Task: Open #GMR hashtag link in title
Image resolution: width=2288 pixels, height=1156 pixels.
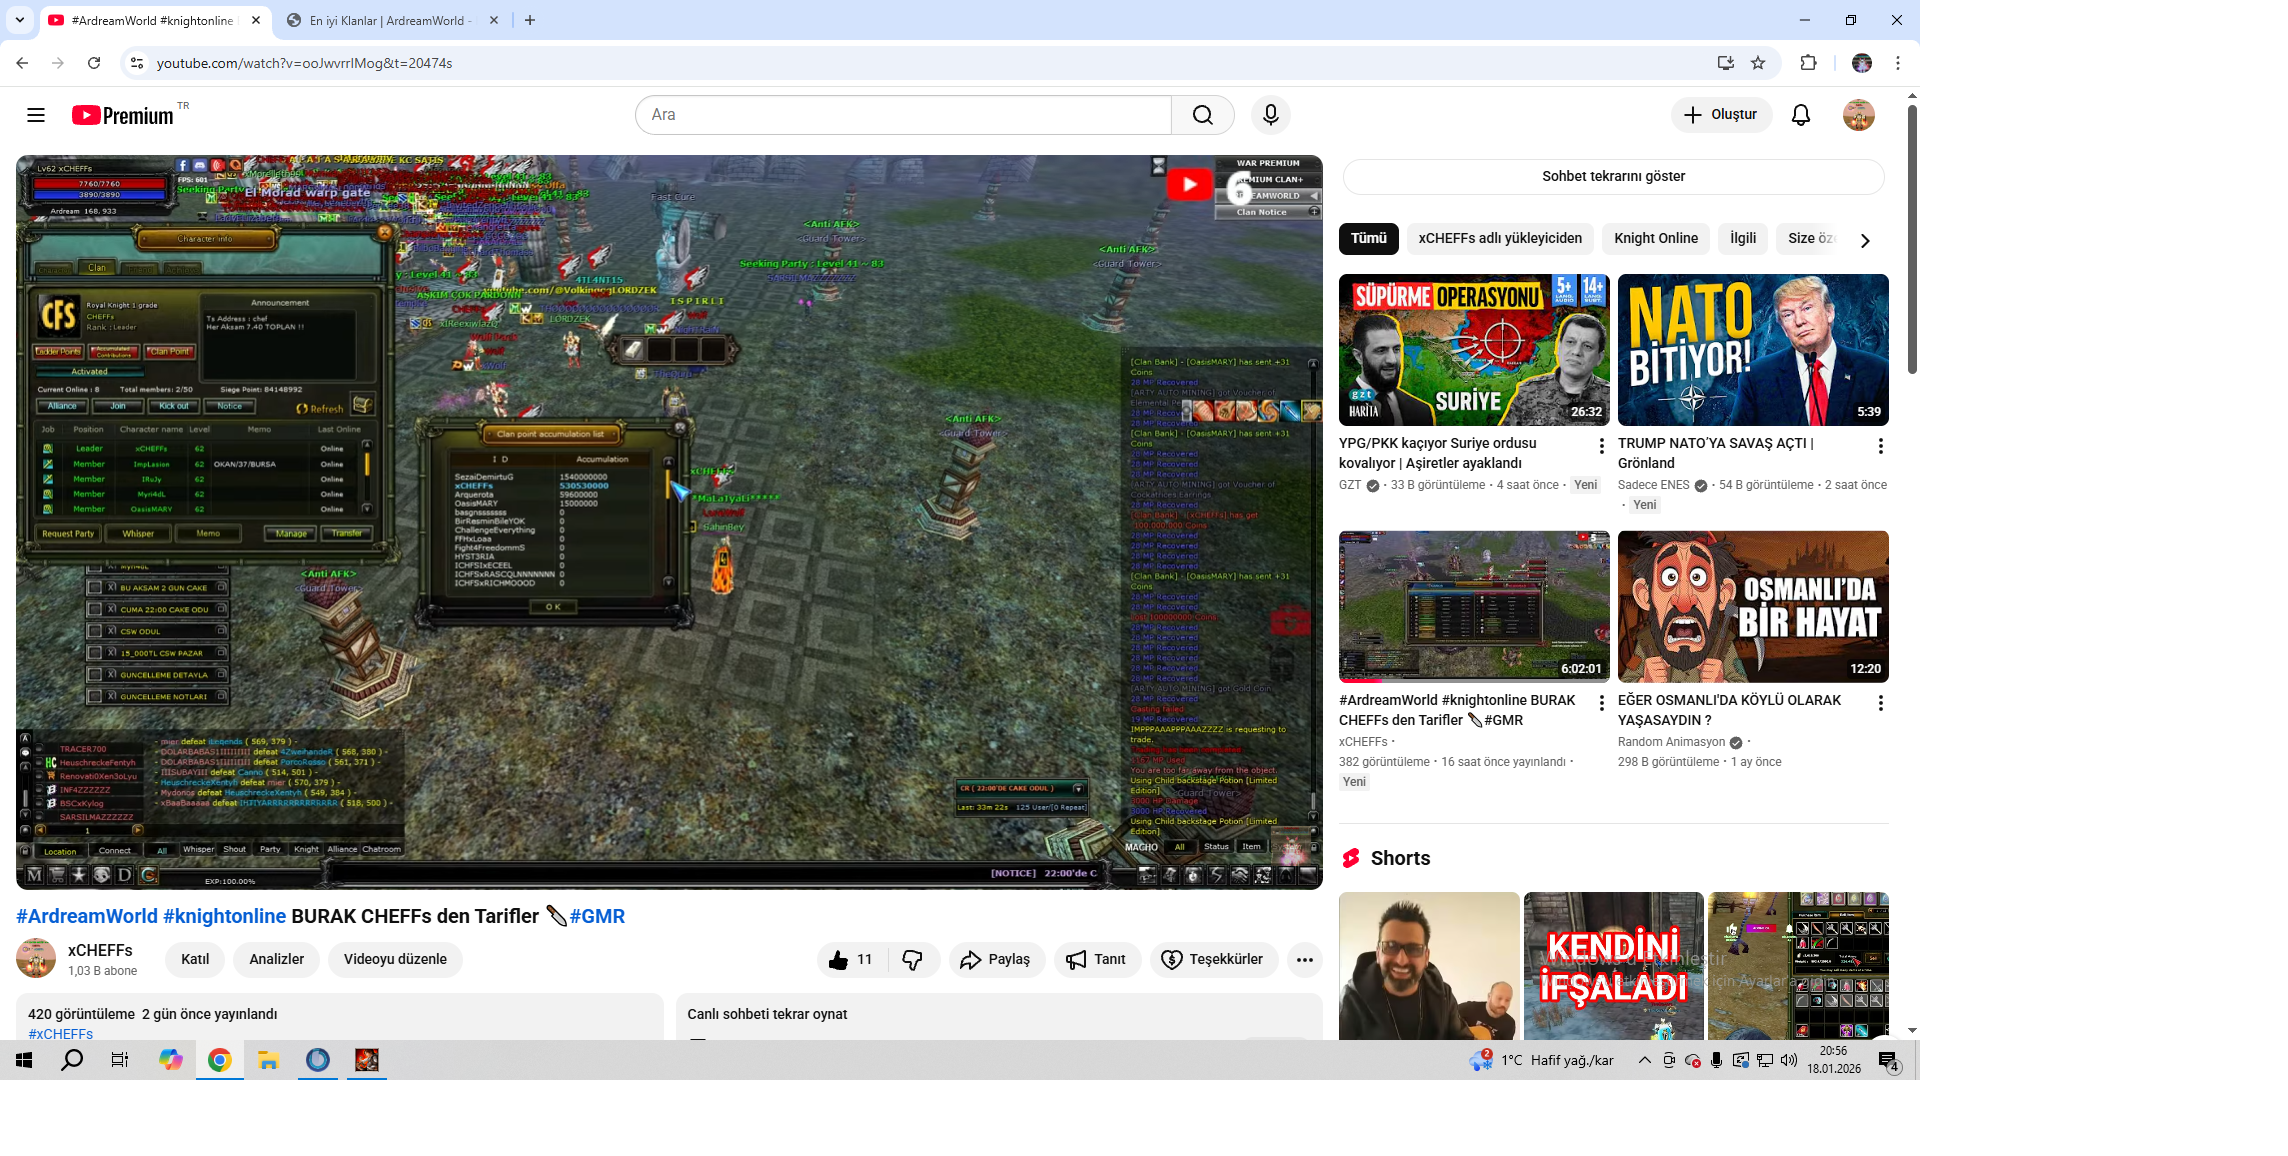Action: click(597, 916)
